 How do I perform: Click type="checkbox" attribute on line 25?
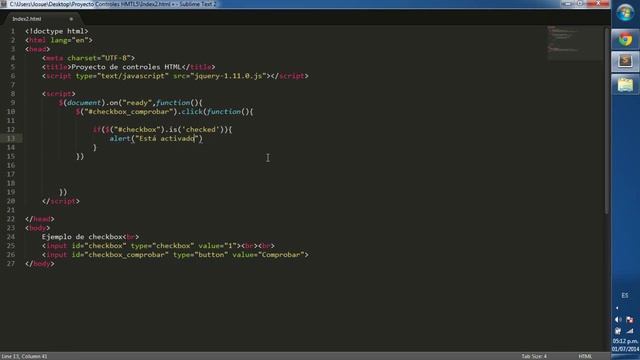(x=162, y=246)
